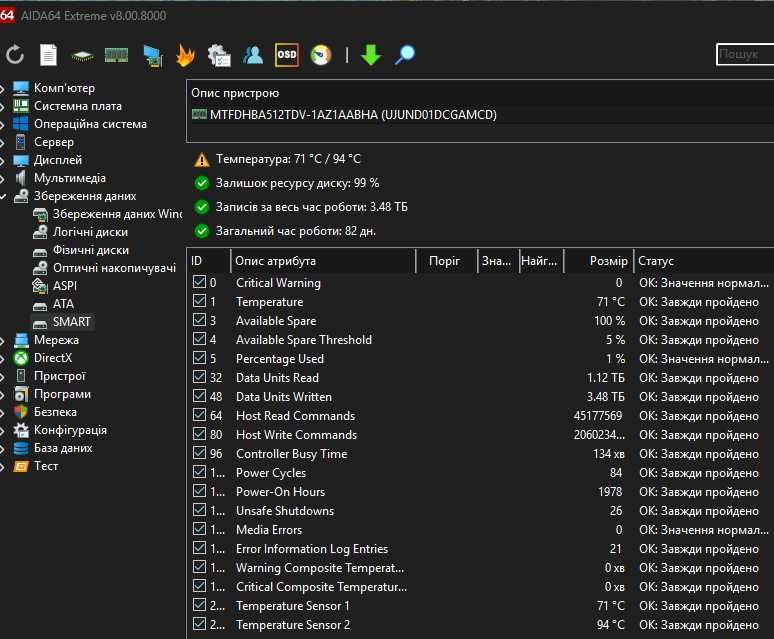
Task: Open the OSD panel icon
Action: (x=287, y=55)
